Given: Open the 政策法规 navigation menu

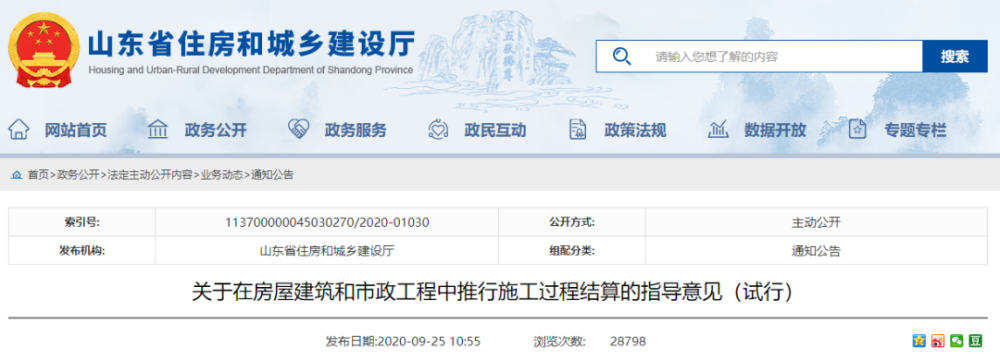Looking at the screenshot, I should [635, 131].
